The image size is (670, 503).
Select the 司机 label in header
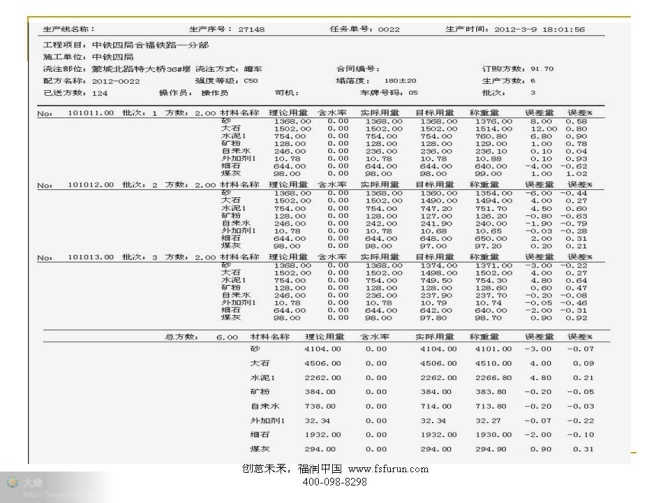286,93
